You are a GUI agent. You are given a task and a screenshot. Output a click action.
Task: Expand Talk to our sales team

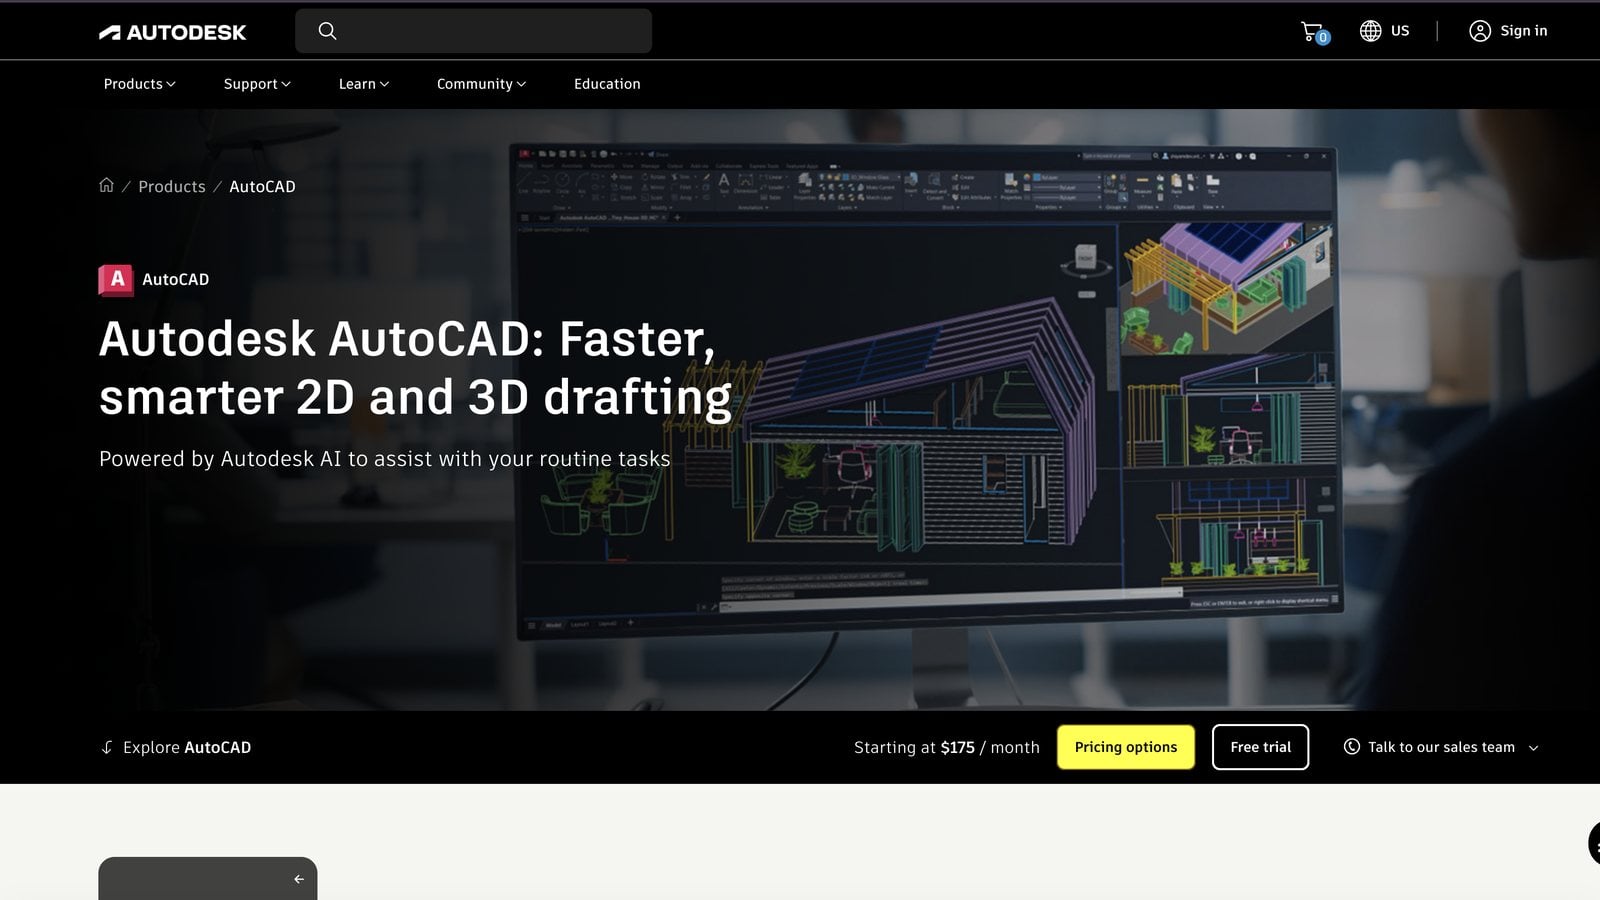click(1442, 747)
